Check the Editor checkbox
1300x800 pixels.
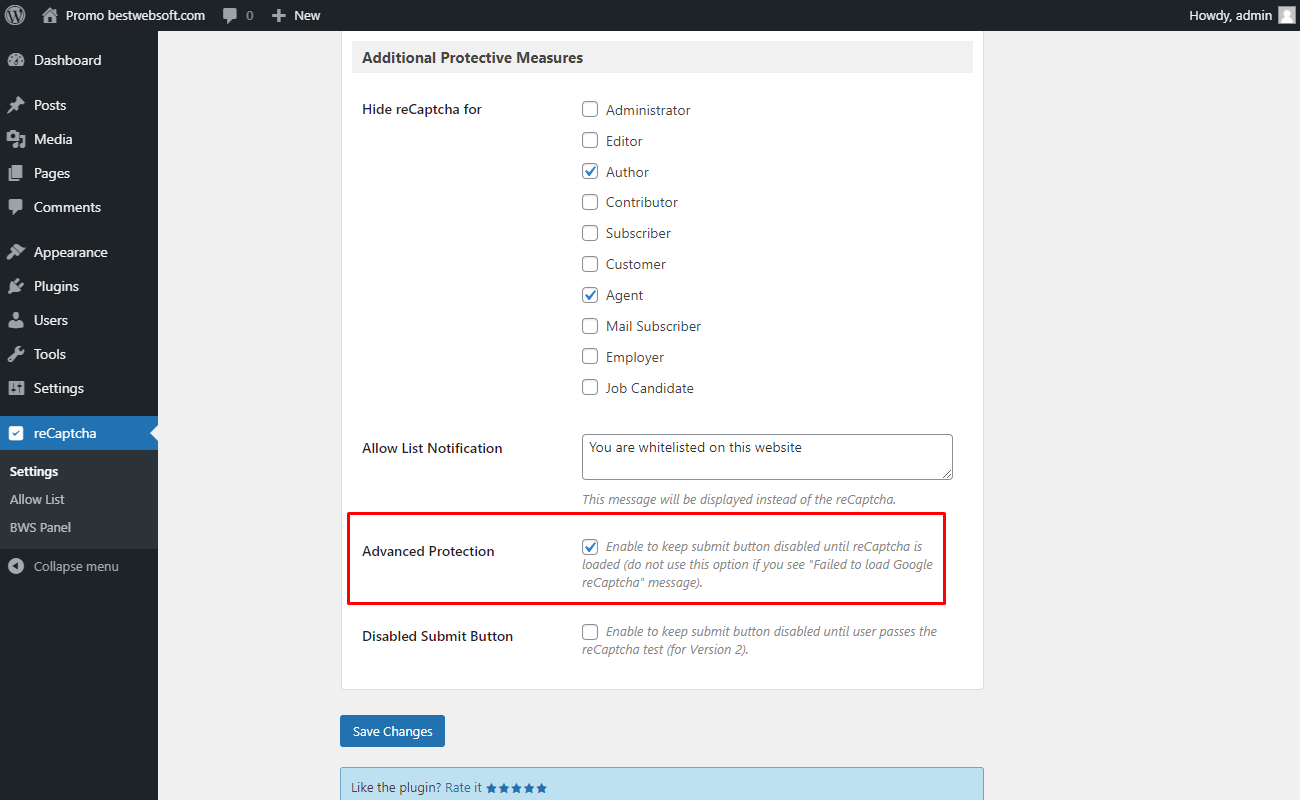[x=590, y=141]
